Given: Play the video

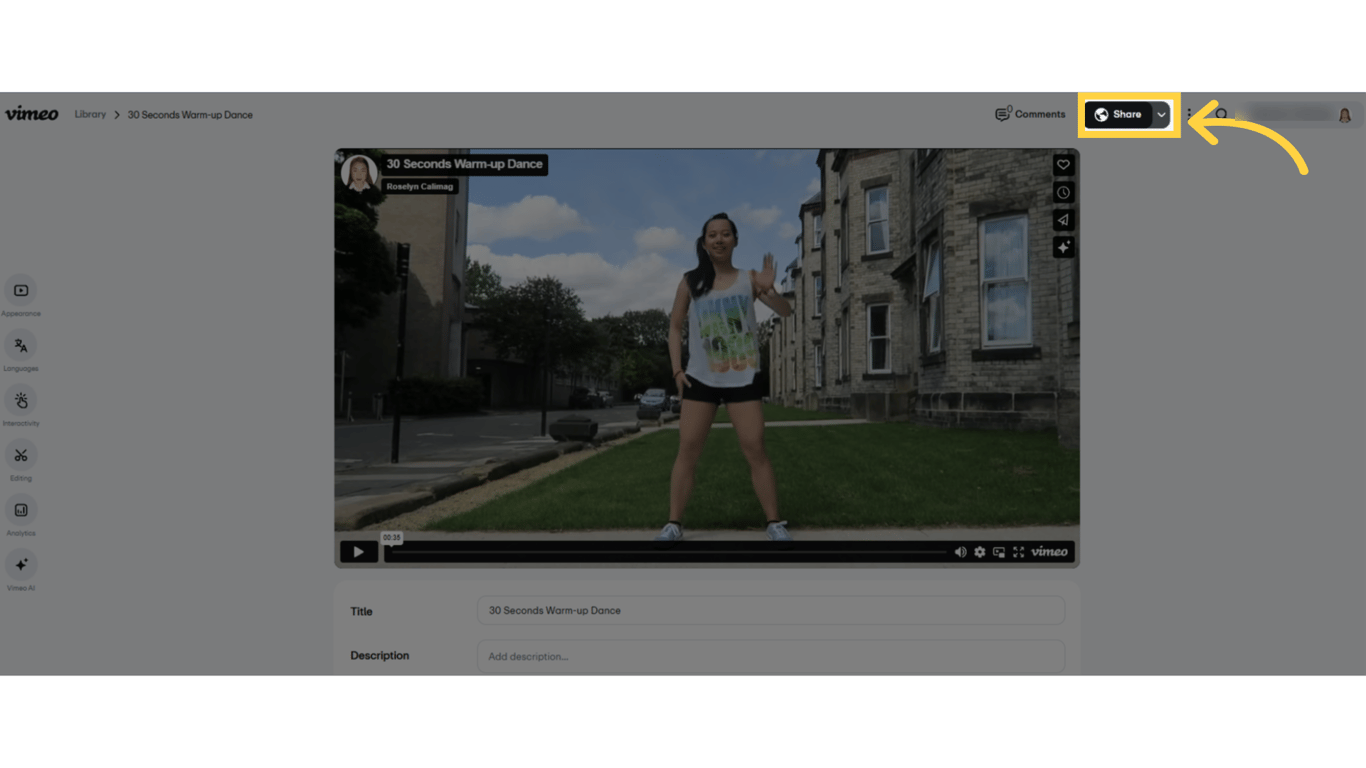Looking at the screenshot, I should pyautogui.click(x=358, y=552).
